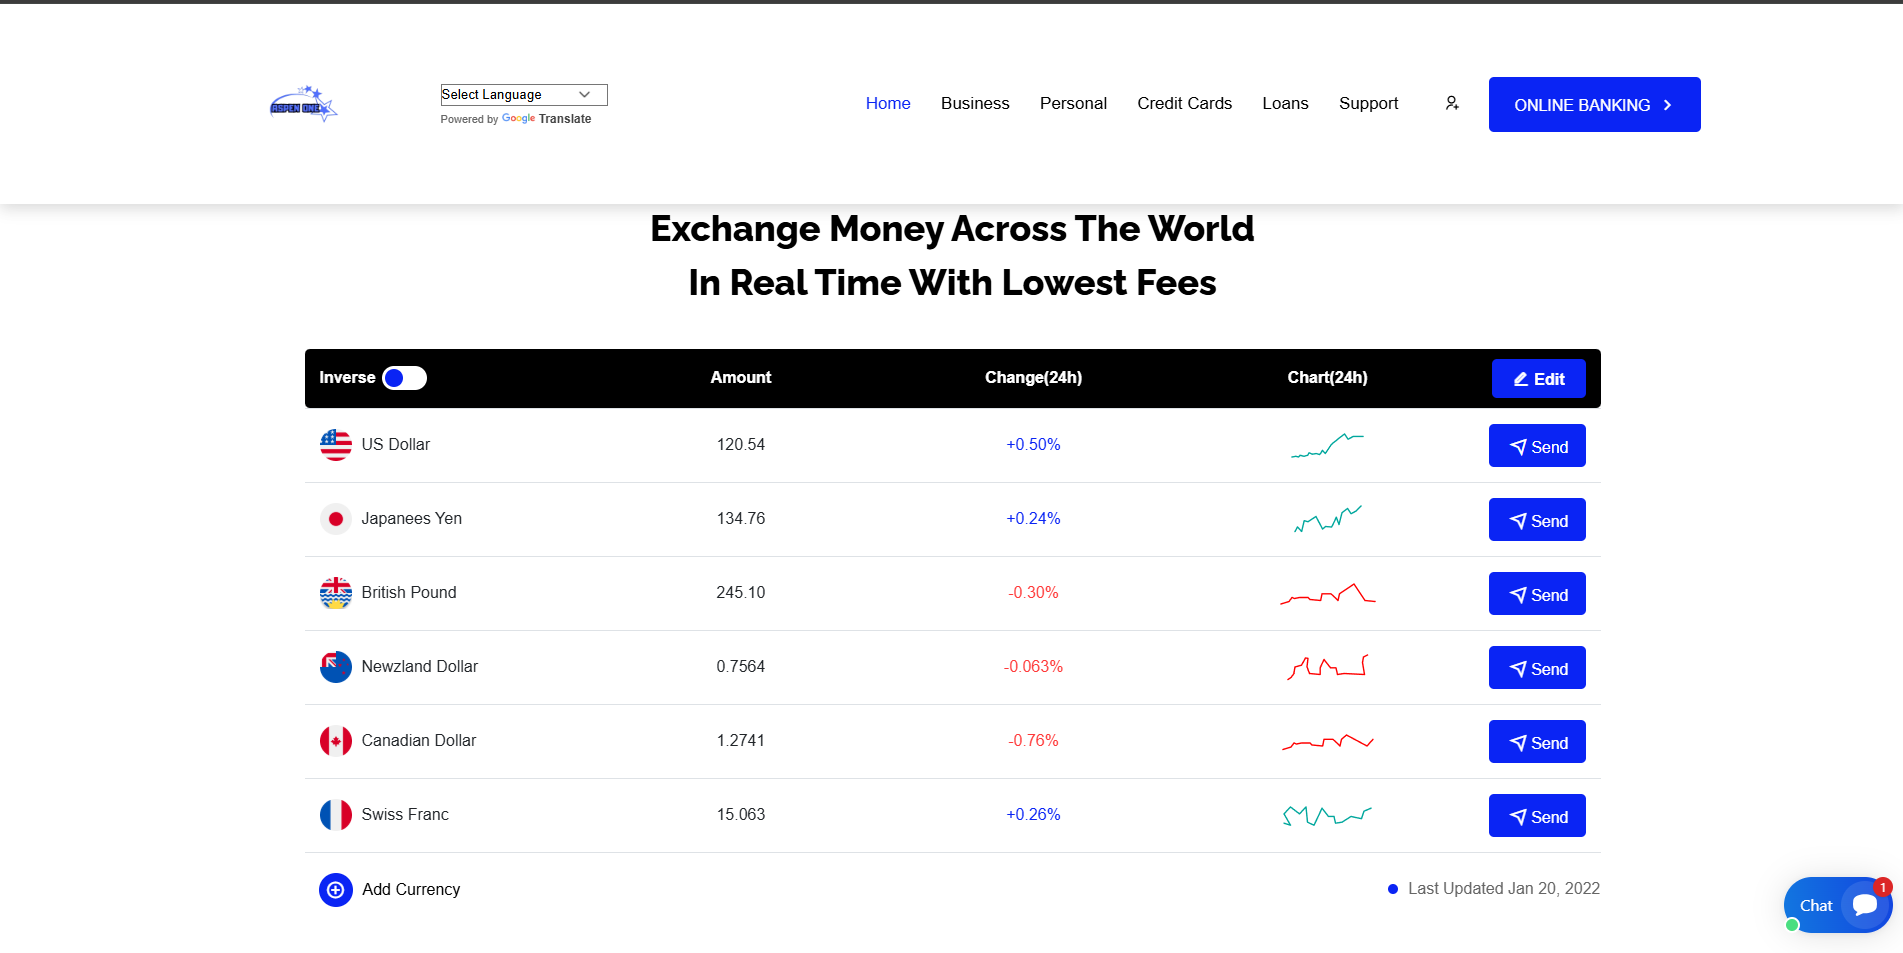Open the Loans menu item
Screen dimensions: 1903x953
(1285, 103)
